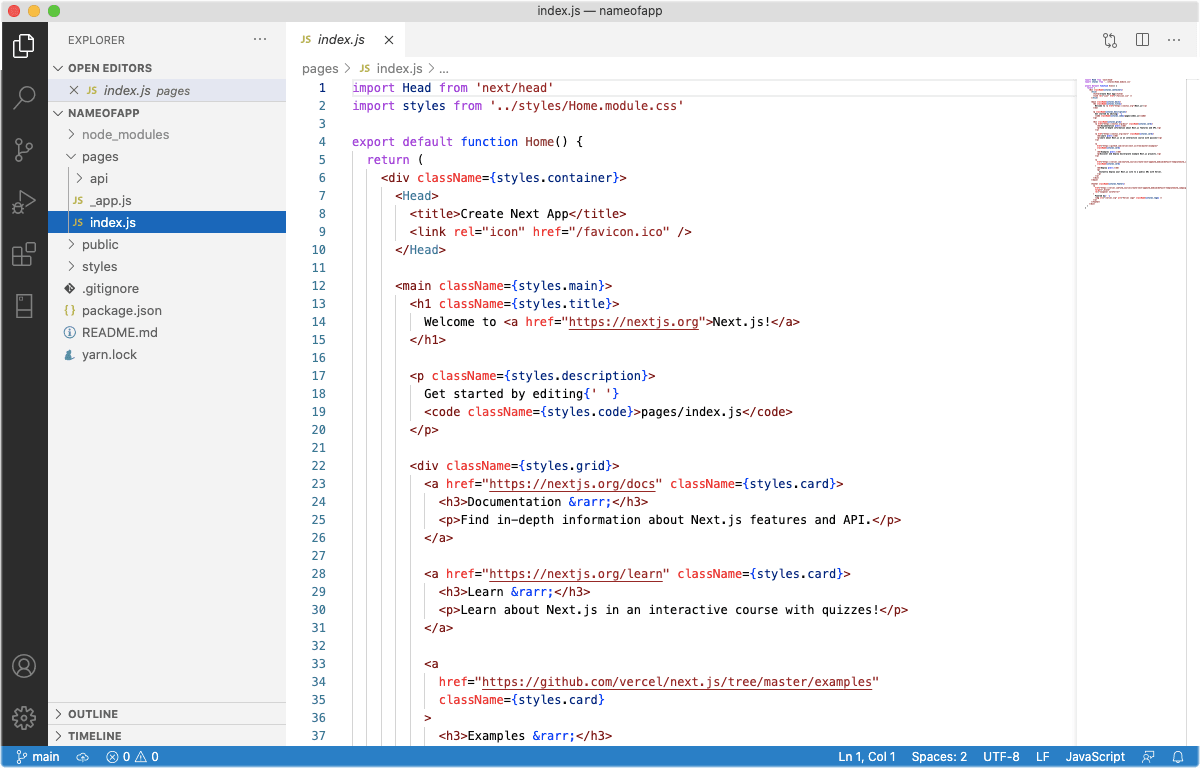1200x768 pixels.
Task: Change the JavaScript language mode
Action: (1095, 757)
